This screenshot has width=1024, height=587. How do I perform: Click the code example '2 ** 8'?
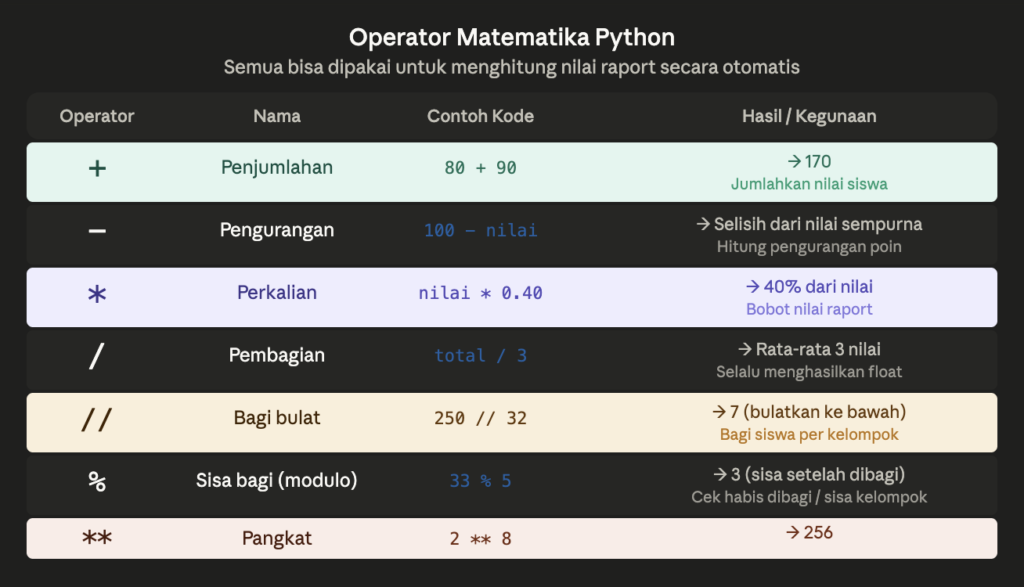pyautogui.click(x=480, y=539)
